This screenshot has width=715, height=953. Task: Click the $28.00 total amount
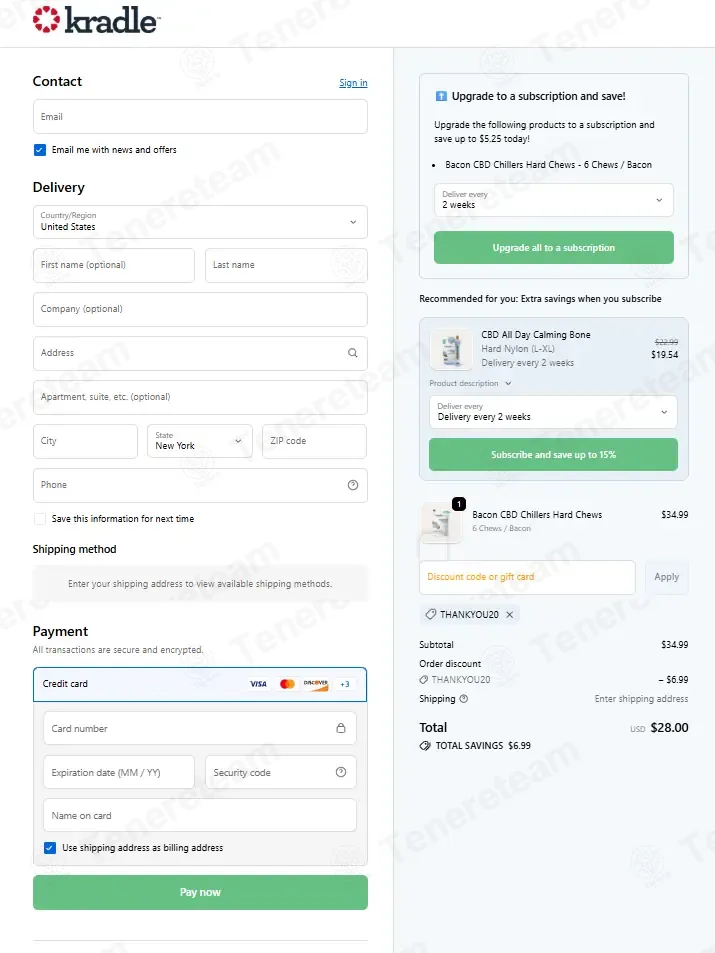669,728
